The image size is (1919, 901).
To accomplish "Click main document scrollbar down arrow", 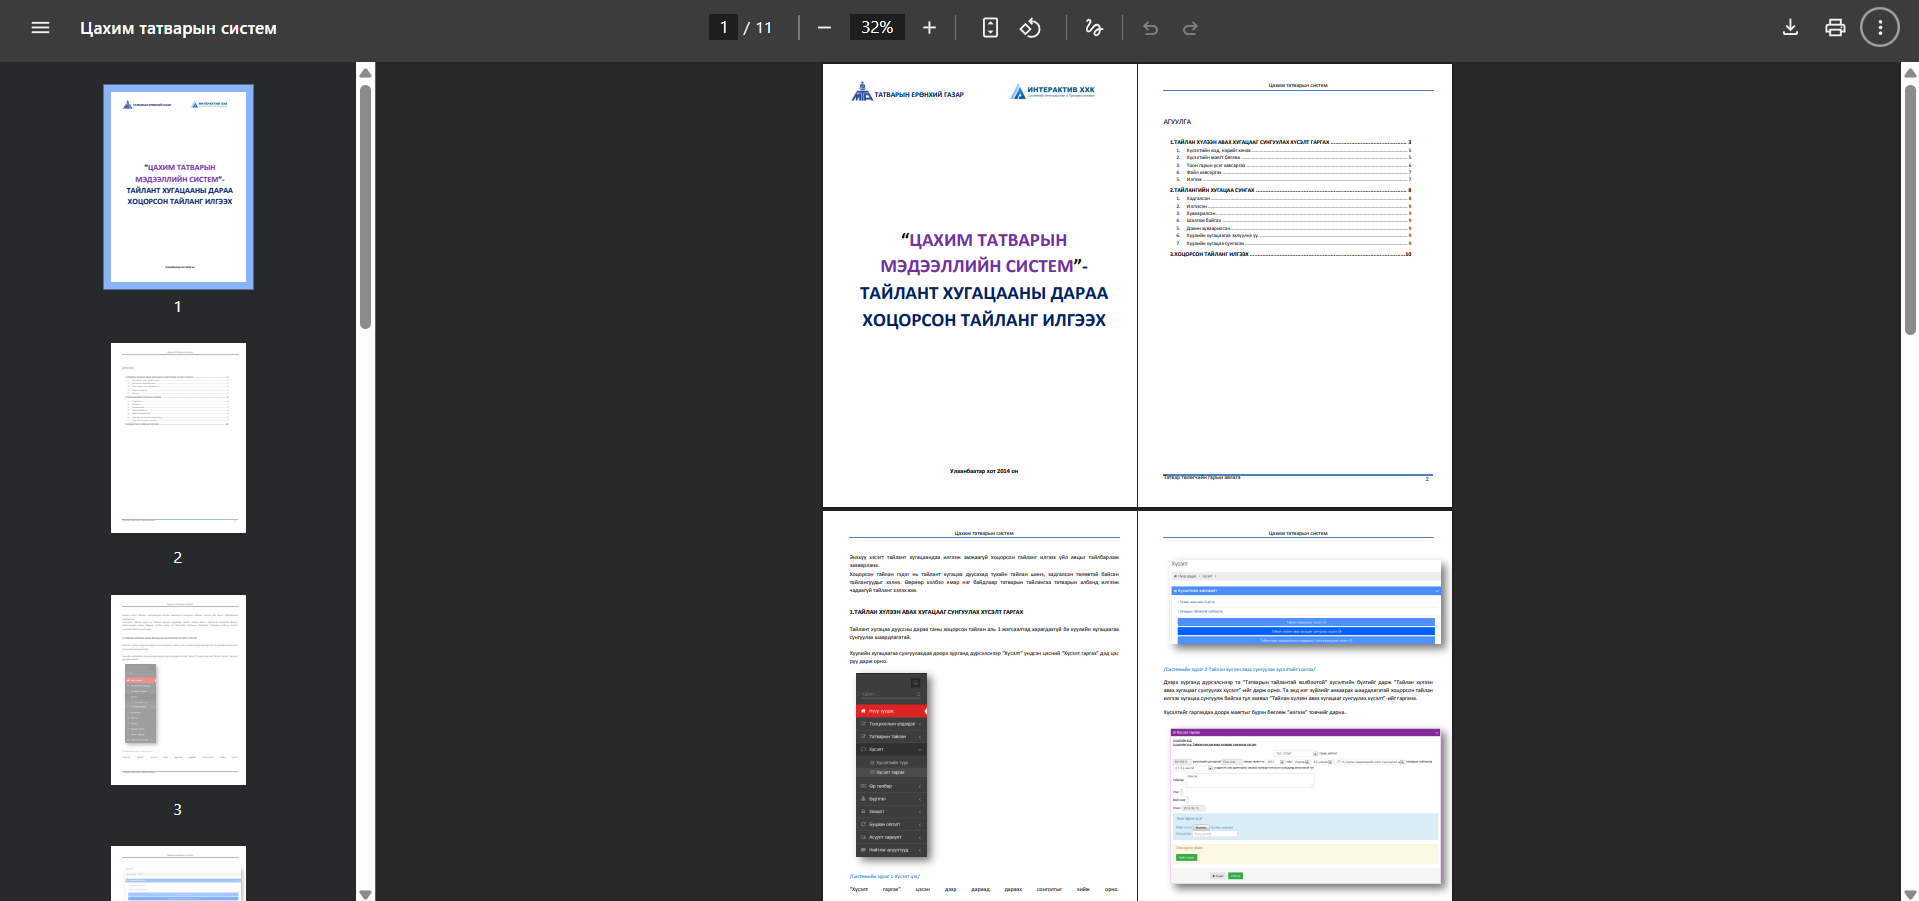I will pyautogui.click(x=1910, y=894).
